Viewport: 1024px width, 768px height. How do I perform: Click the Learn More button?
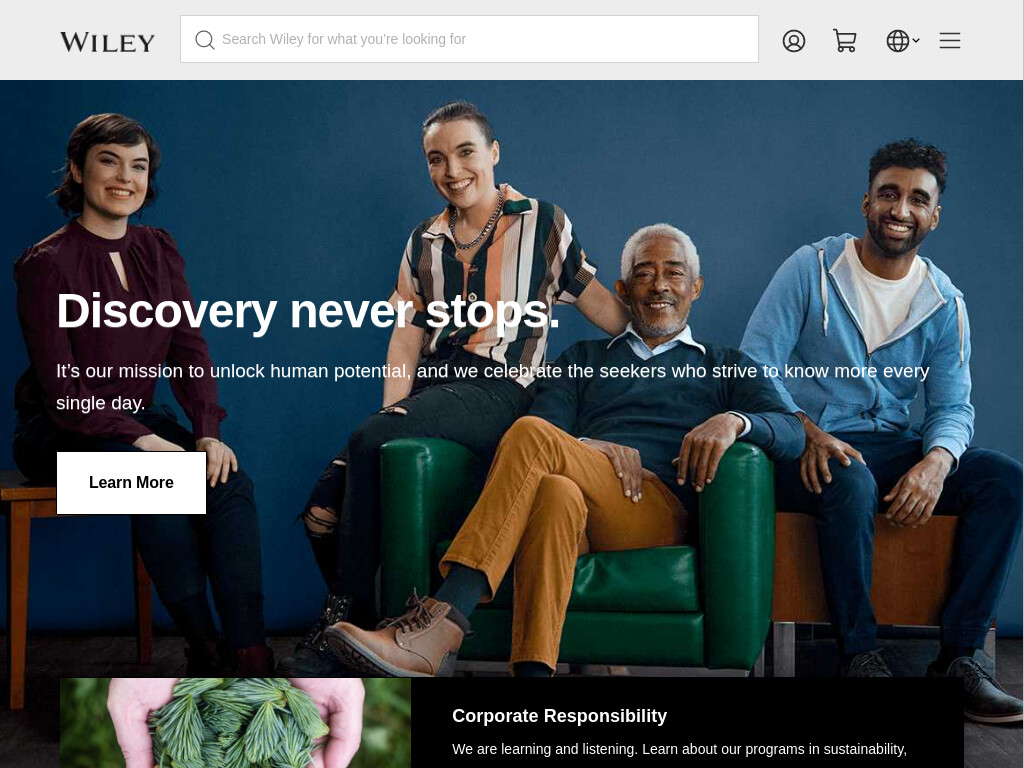[131, 483]
